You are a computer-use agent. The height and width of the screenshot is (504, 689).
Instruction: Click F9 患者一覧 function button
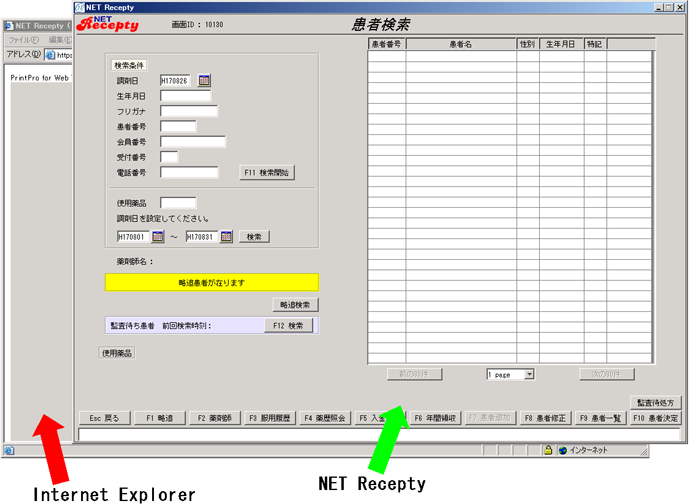pyautogui.click(x=600, y=418)
